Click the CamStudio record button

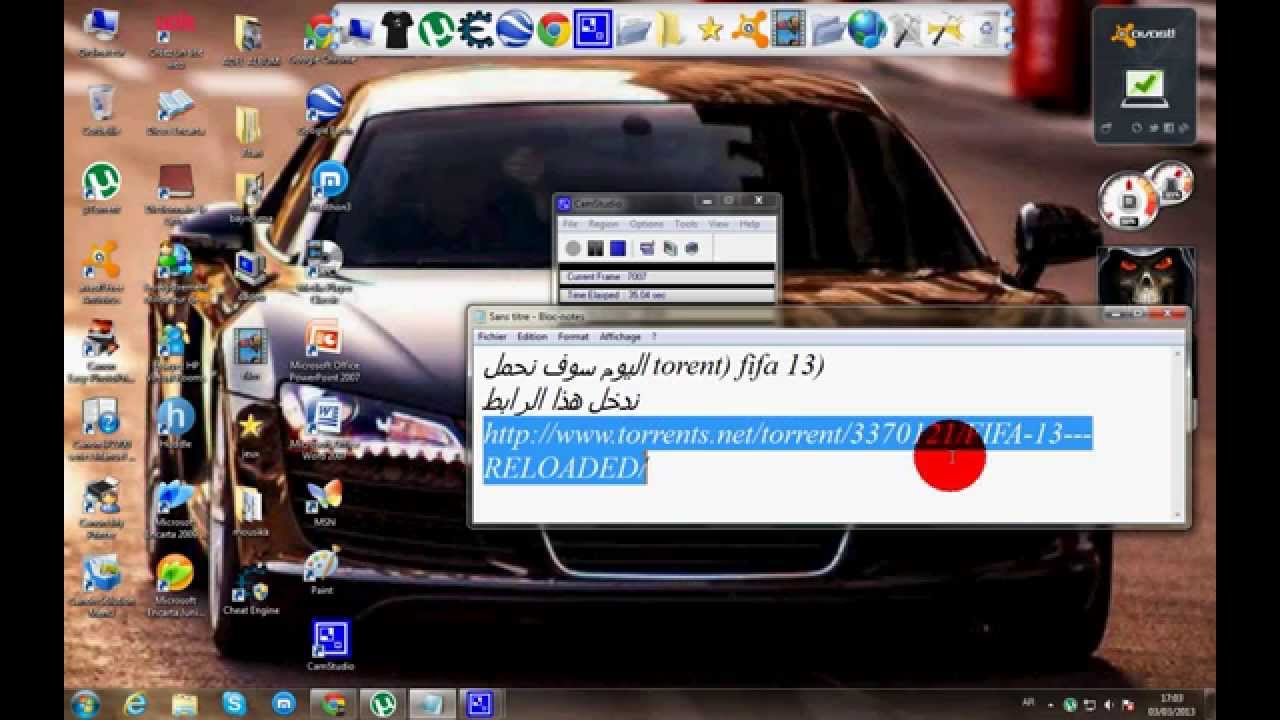click(x=572, y=248)
